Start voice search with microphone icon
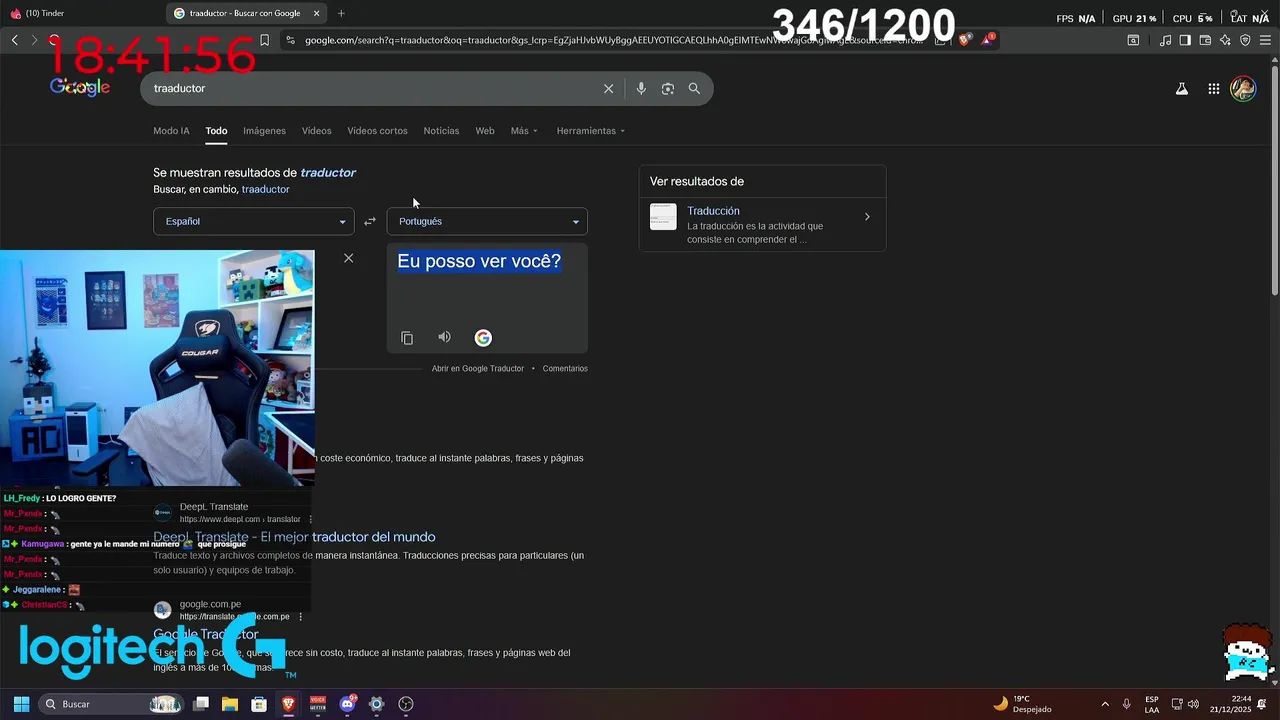 pyautogui.click(x=641, y=89)
